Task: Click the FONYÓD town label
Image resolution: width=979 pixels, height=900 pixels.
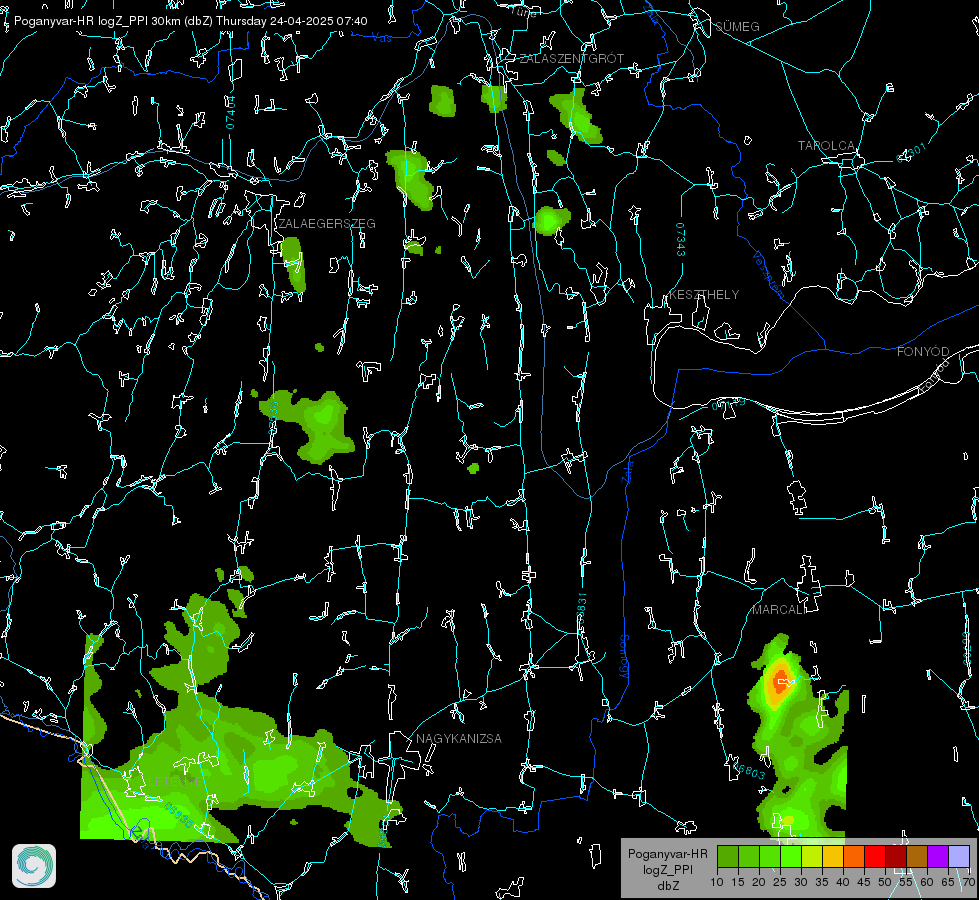Action: 923,352
